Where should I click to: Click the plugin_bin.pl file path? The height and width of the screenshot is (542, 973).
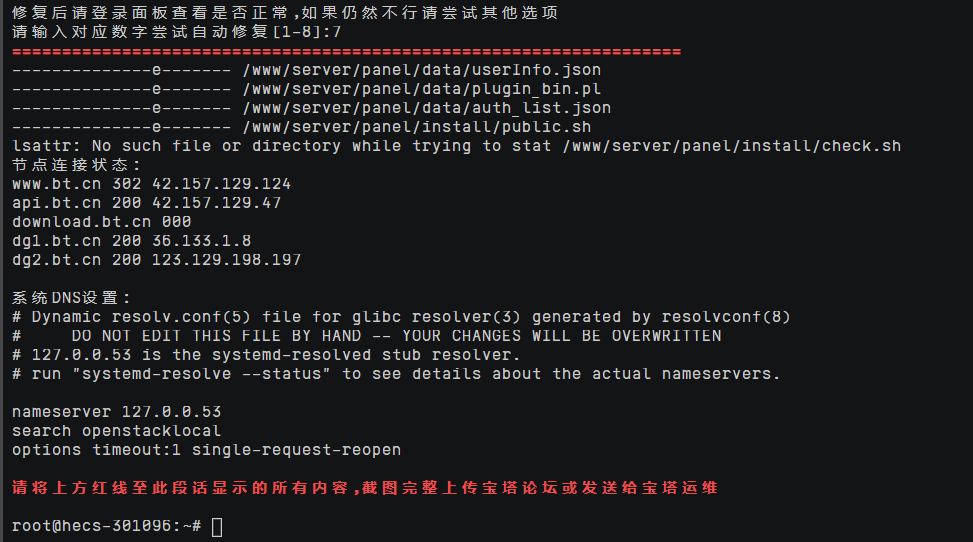click(x=422, y=89)
